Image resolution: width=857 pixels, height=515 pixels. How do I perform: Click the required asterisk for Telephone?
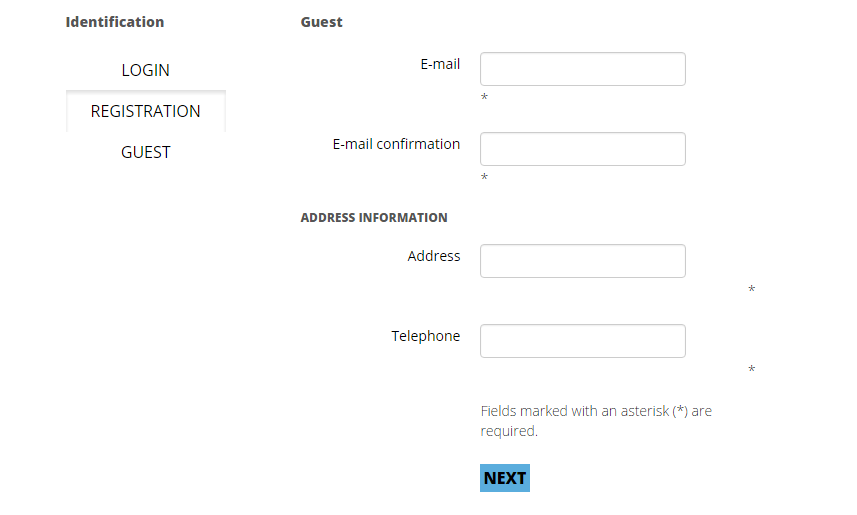point(751,370)
